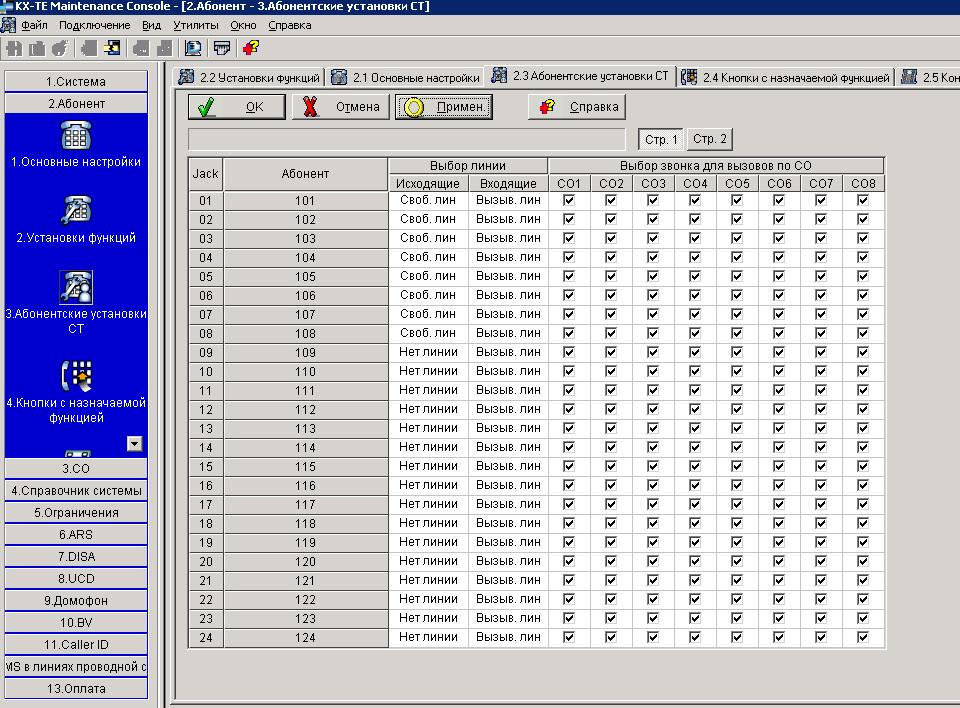Screen dimensions: 960x708
Task: Open incoming line selection for extension 118
Action: (x=508, y=523)
